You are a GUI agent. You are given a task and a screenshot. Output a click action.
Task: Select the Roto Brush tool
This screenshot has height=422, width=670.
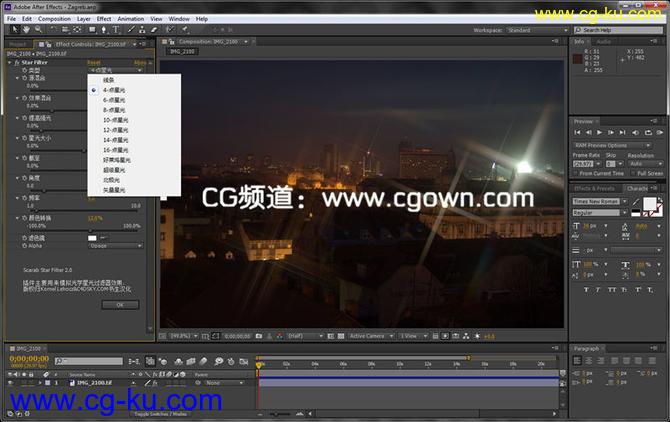pyautogui.click(x=170, y=29)
